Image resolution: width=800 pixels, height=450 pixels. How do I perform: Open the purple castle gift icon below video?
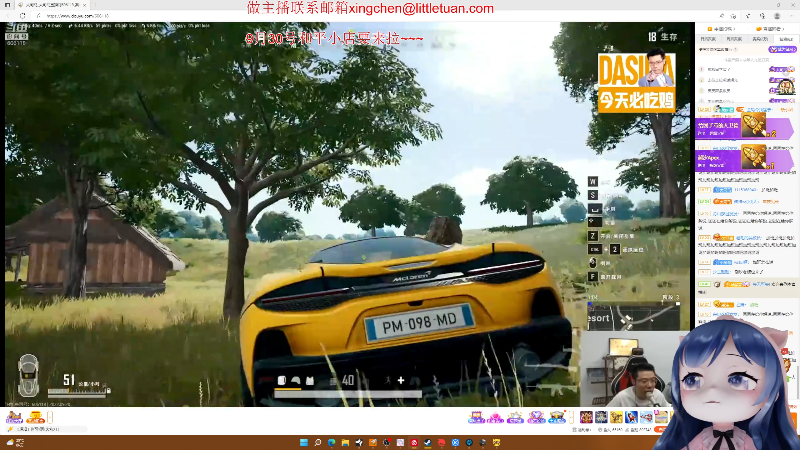point(14,417)
